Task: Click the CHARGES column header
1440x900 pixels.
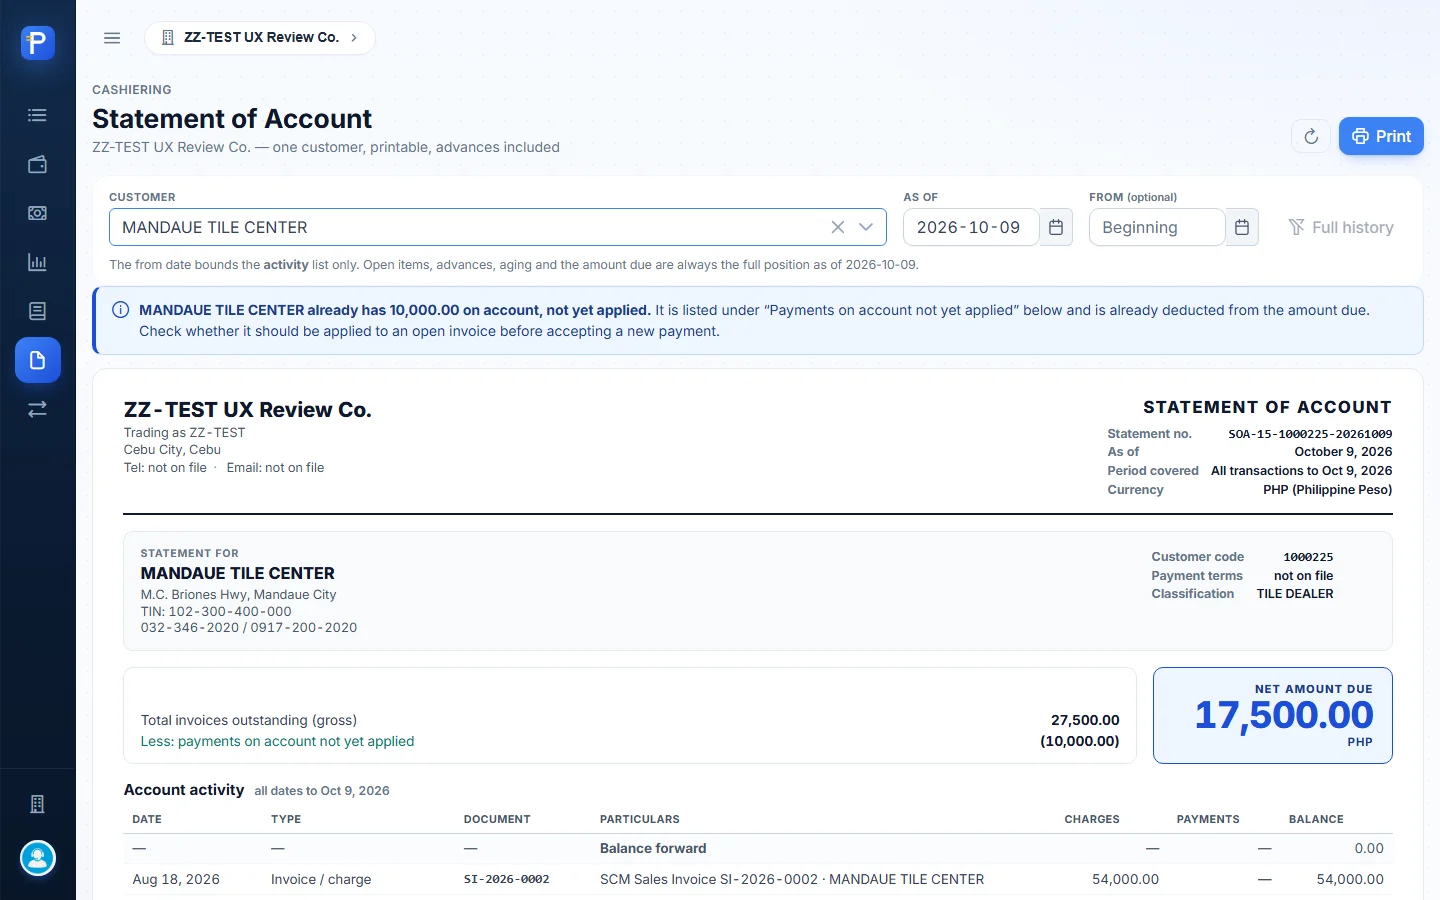Action: [x=1092, y=819]
